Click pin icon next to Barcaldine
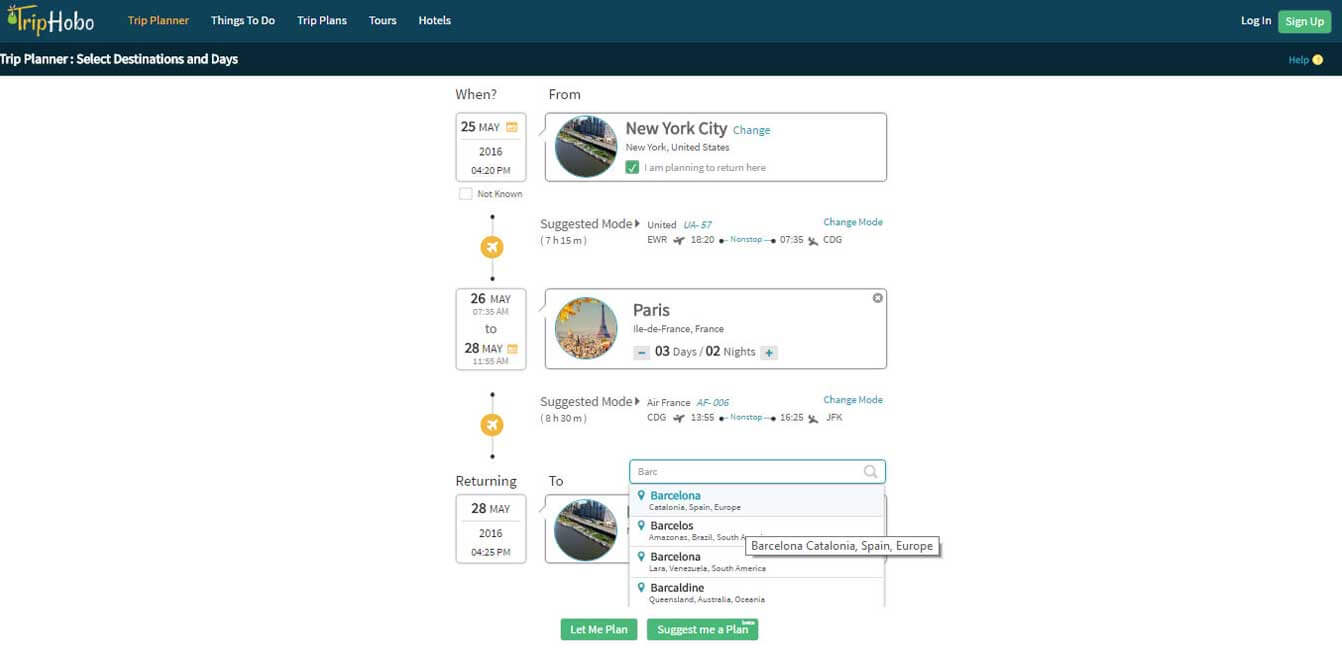Viewport: 1342px width, 664px height. [x=641, y=587]
